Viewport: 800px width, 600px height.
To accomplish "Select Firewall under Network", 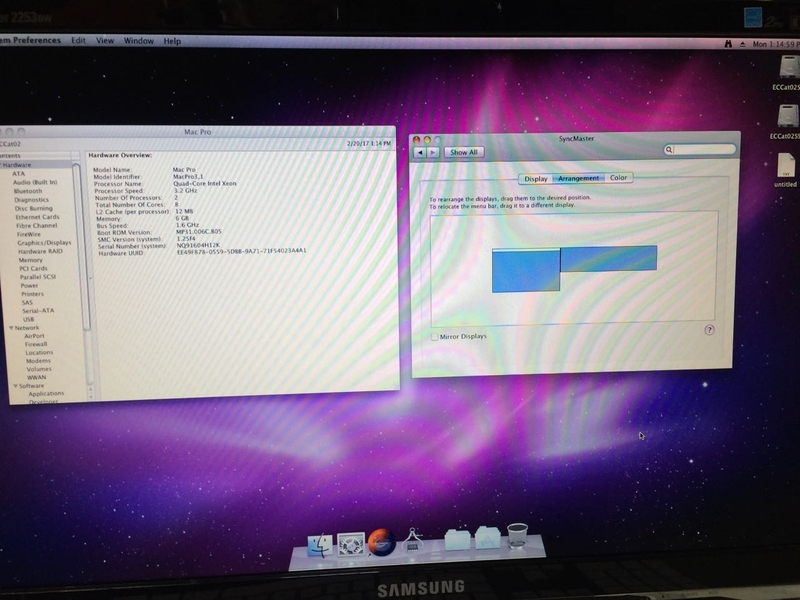I will coord(36,344).
